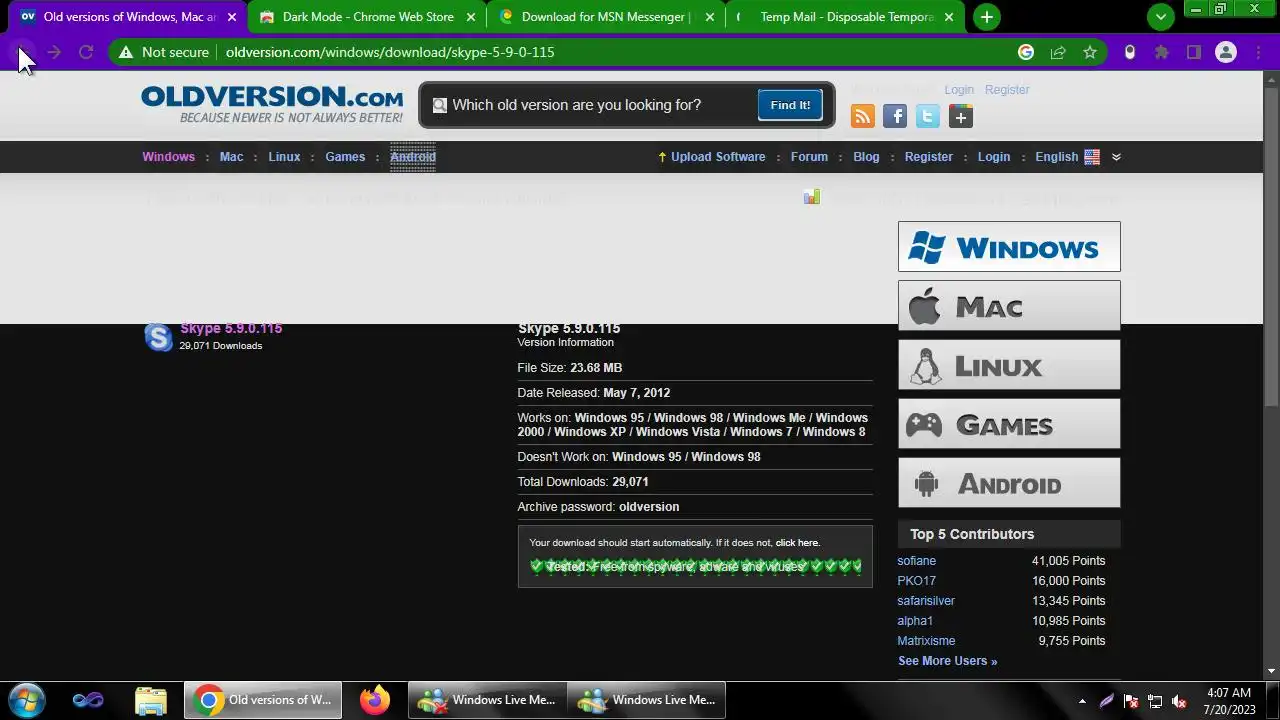Open the Linux nav menu item
This screenshot has height=720, width=1280.
point(284,157)
